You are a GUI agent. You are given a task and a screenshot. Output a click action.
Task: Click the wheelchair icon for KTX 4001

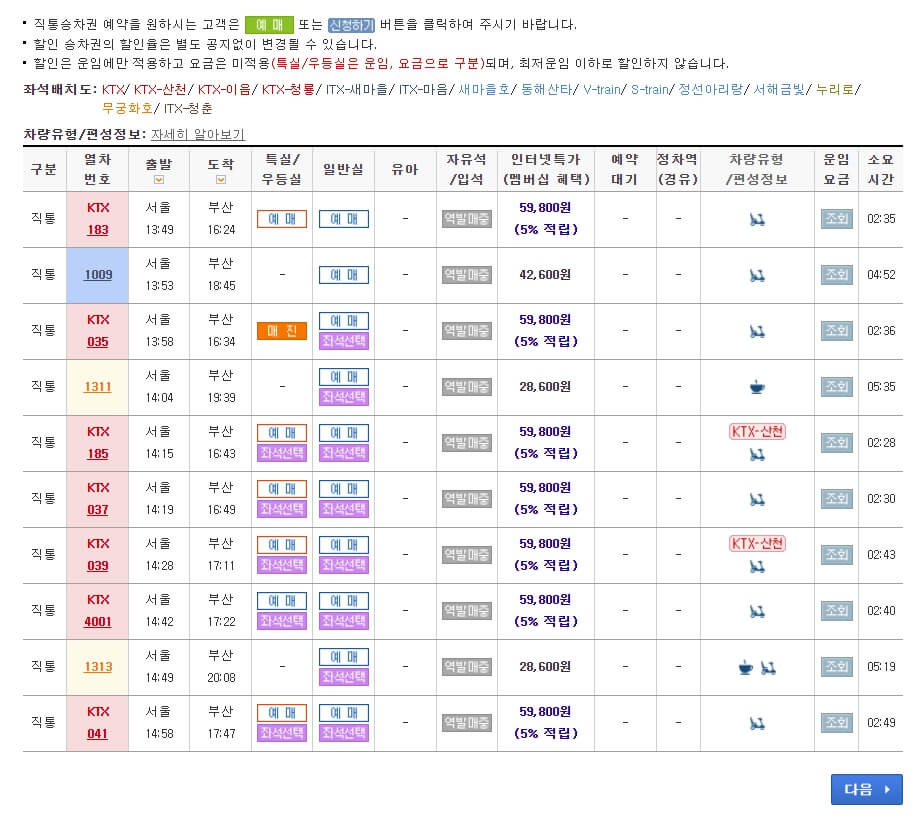click(757, 610)
